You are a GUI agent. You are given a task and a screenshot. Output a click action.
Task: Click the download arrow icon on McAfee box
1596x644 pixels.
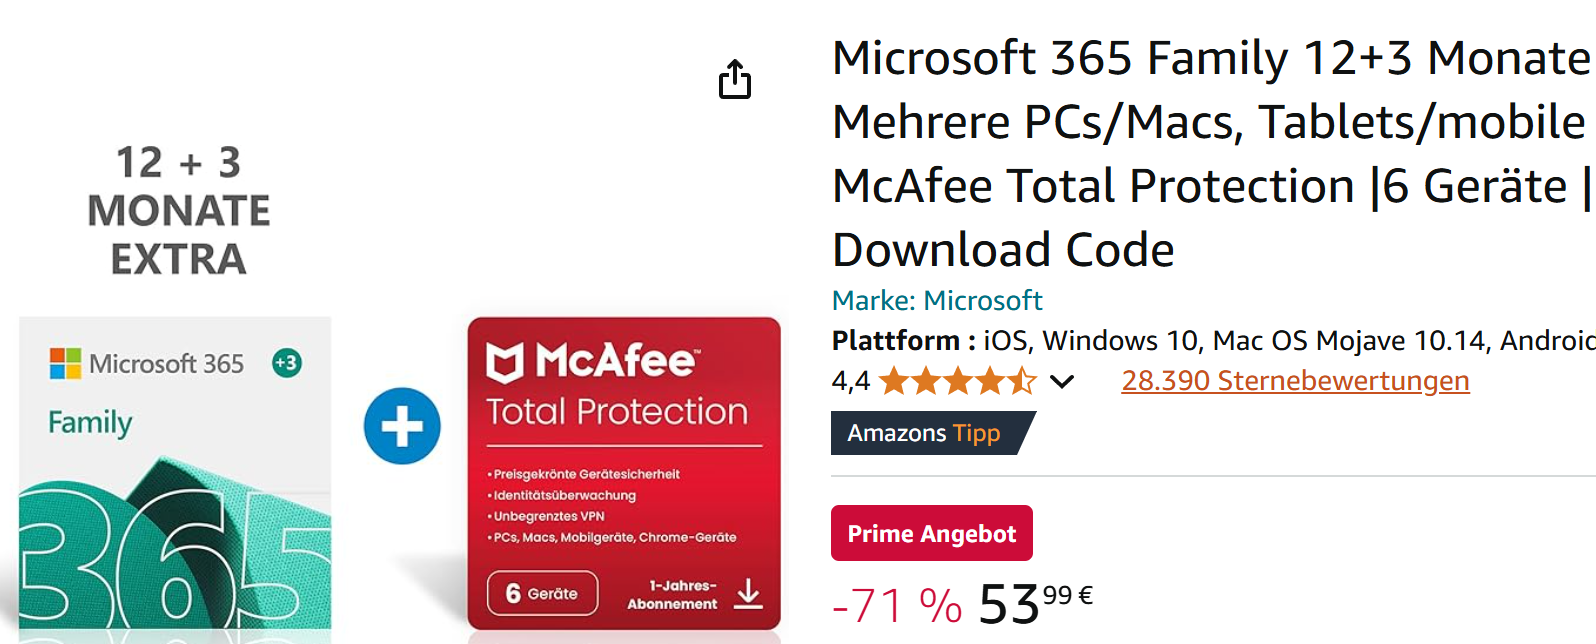point(748,594)
